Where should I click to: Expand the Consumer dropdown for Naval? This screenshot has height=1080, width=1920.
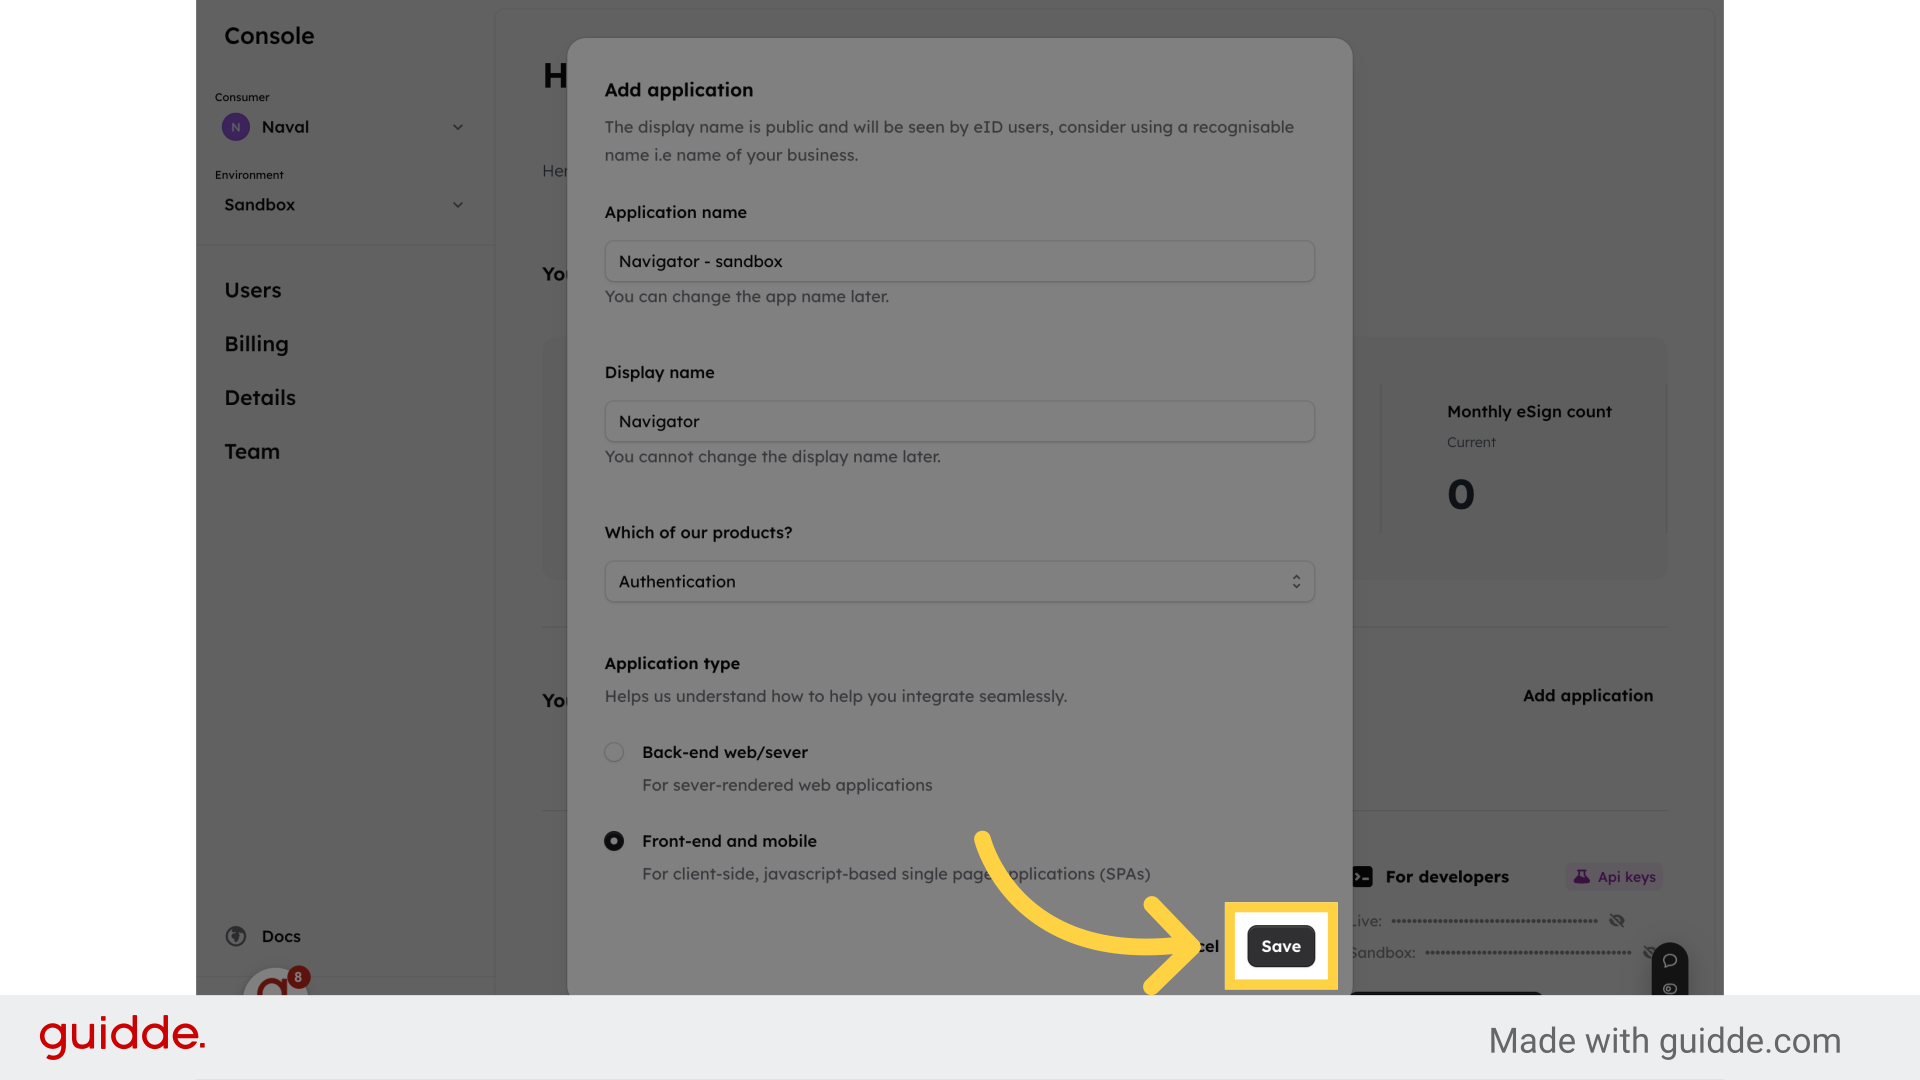[458, 127]
